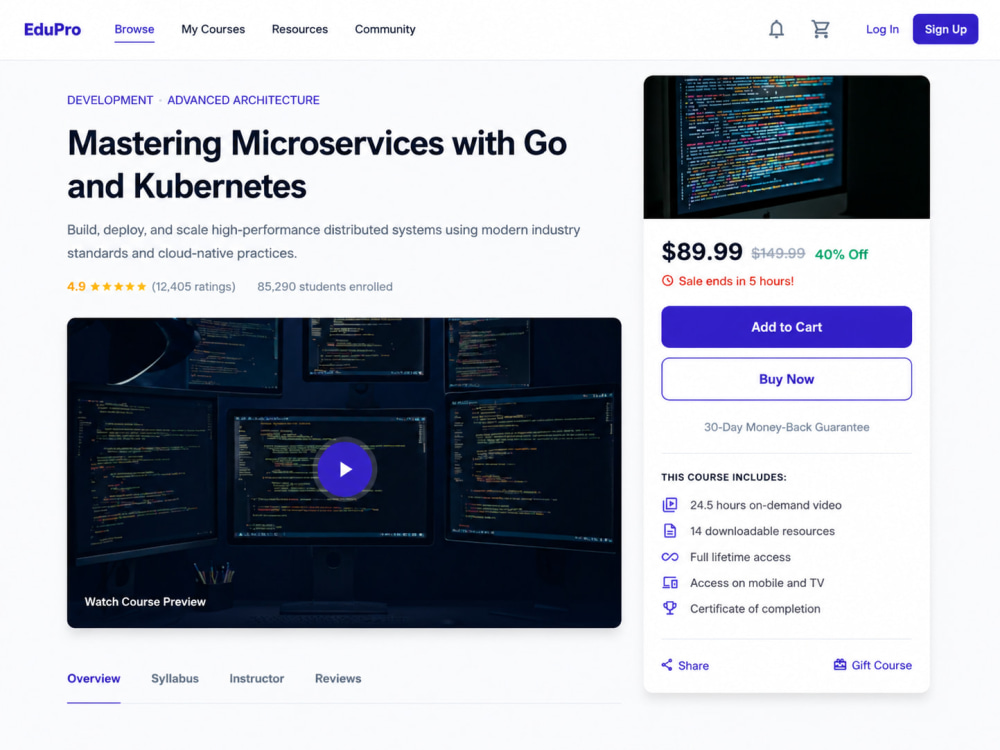This screenshot has width=1000, height=750.
Task: Click the share icon
Action: tap(667, 665)
